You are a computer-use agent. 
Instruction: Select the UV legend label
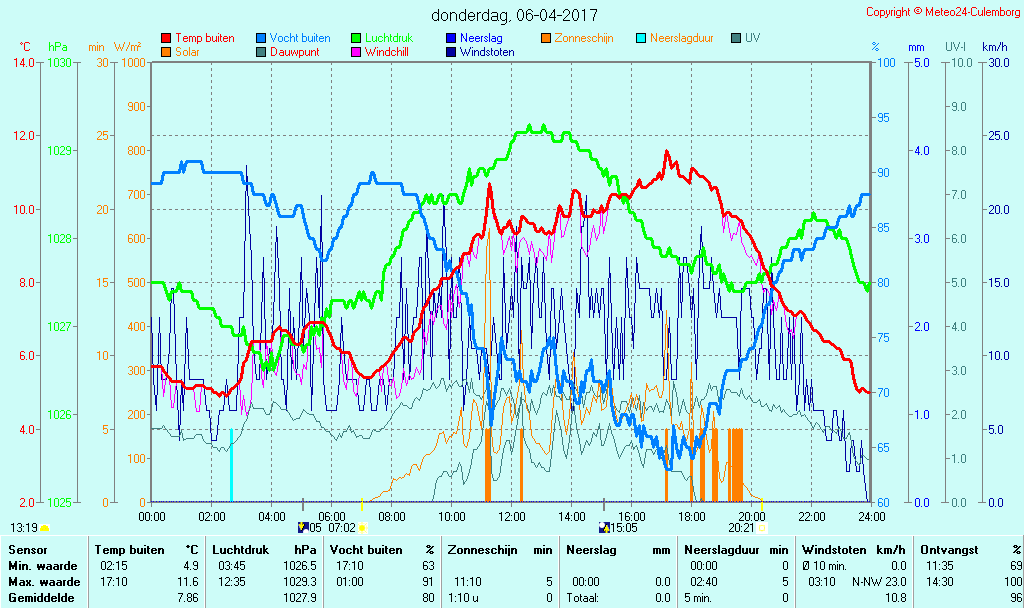click(x=753, y=39)
